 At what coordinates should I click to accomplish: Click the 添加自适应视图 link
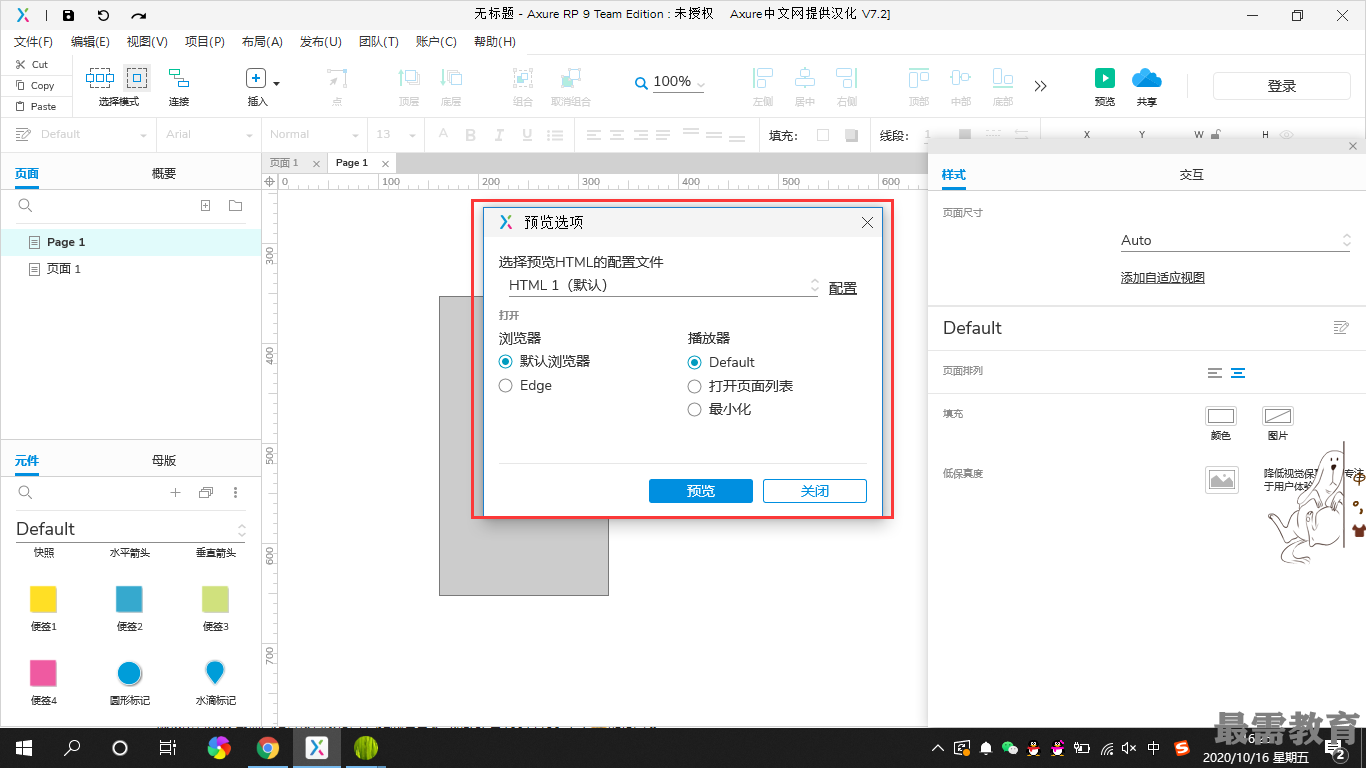(x=1163, y=278)
